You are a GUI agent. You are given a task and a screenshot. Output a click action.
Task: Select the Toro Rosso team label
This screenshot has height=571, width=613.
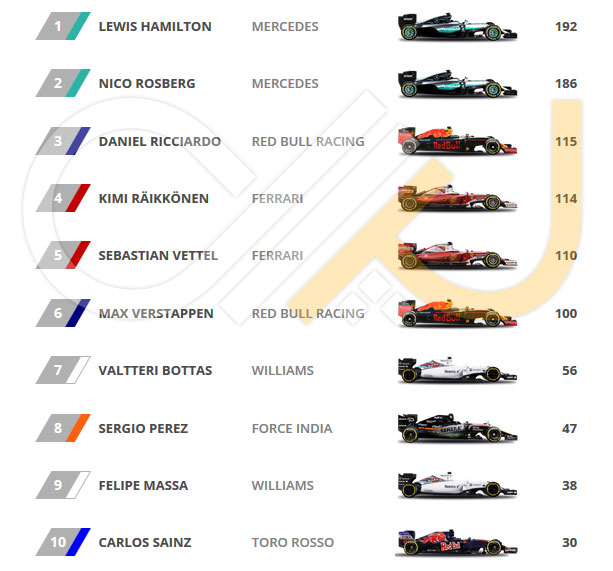(293, 542)
